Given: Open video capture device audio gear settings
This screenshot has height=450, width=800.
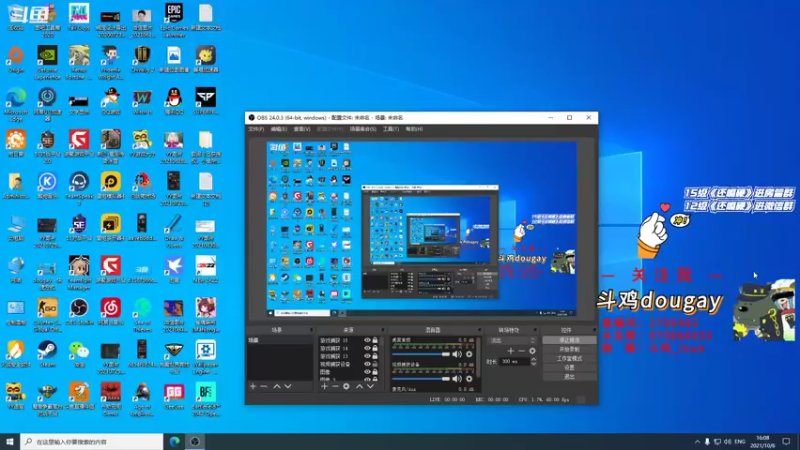Looking at the screenshot, I should (x=469, y=379).
